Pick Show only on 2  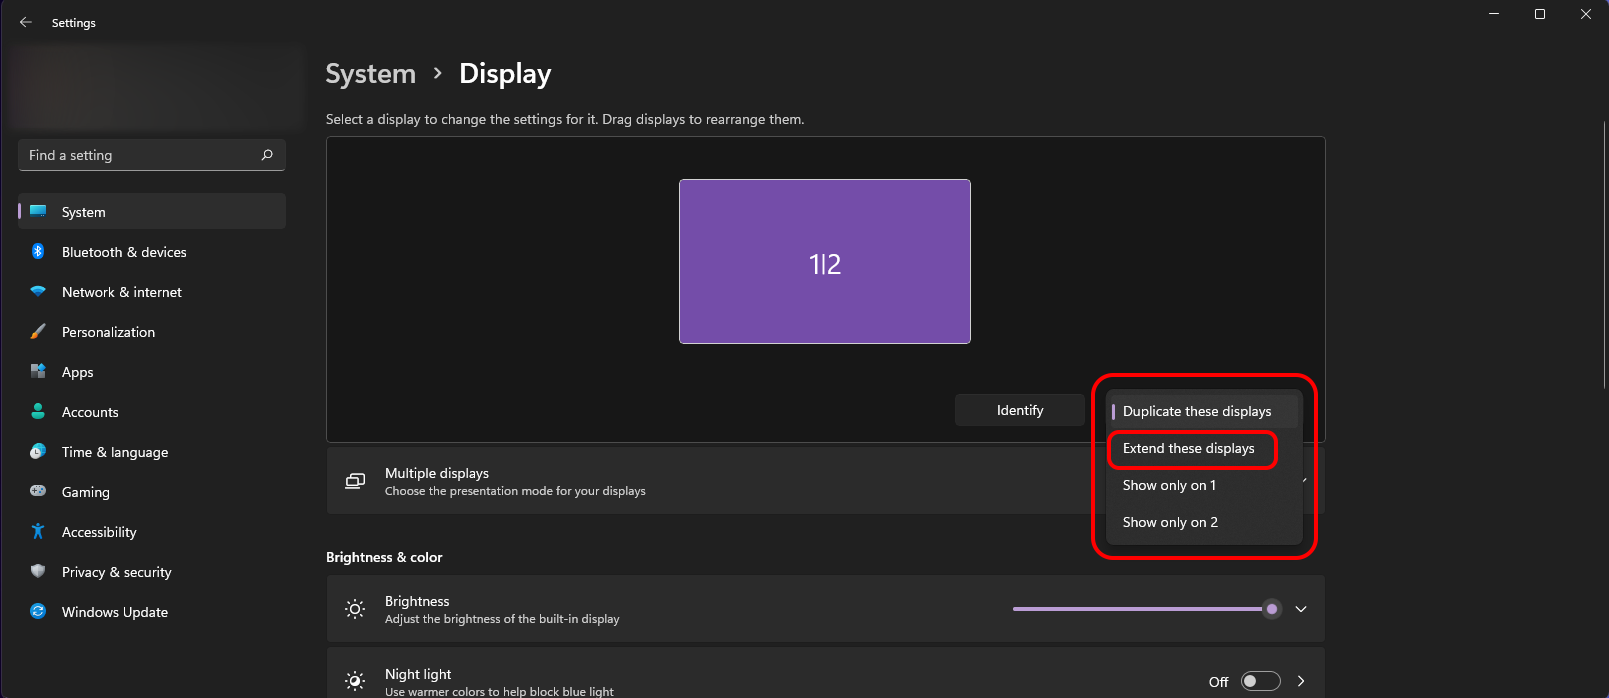point(1170,523)
